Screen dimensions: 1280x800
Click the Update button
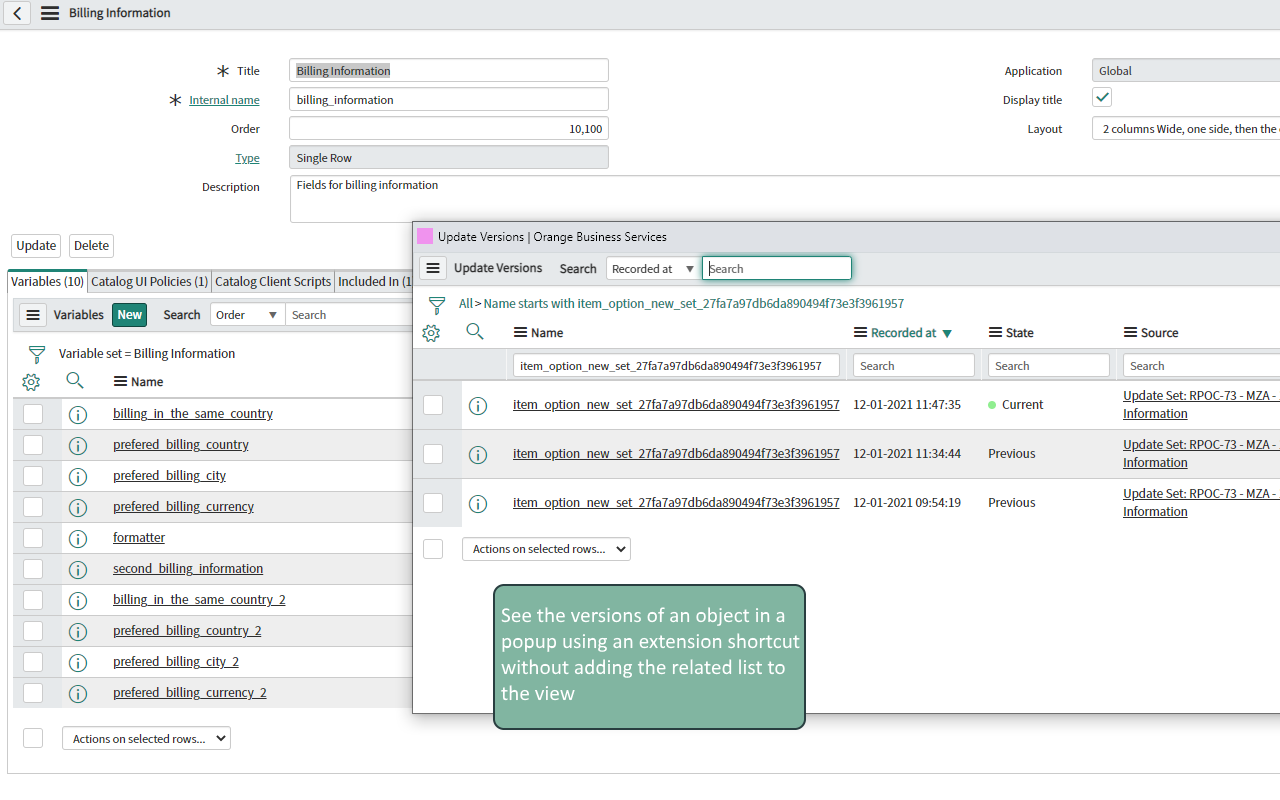(x=35, y=245)
